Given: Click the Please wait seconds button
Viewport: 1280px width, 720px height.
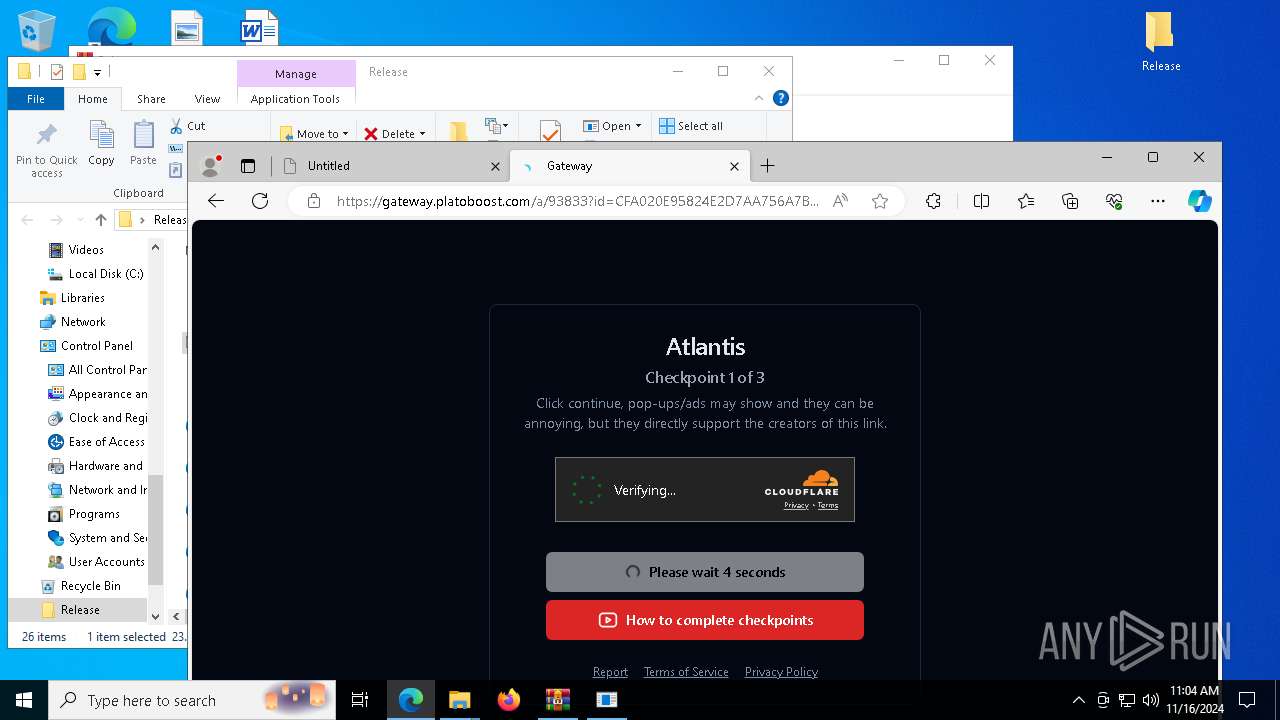Looking at the screenshot, I should coord(705,572).
